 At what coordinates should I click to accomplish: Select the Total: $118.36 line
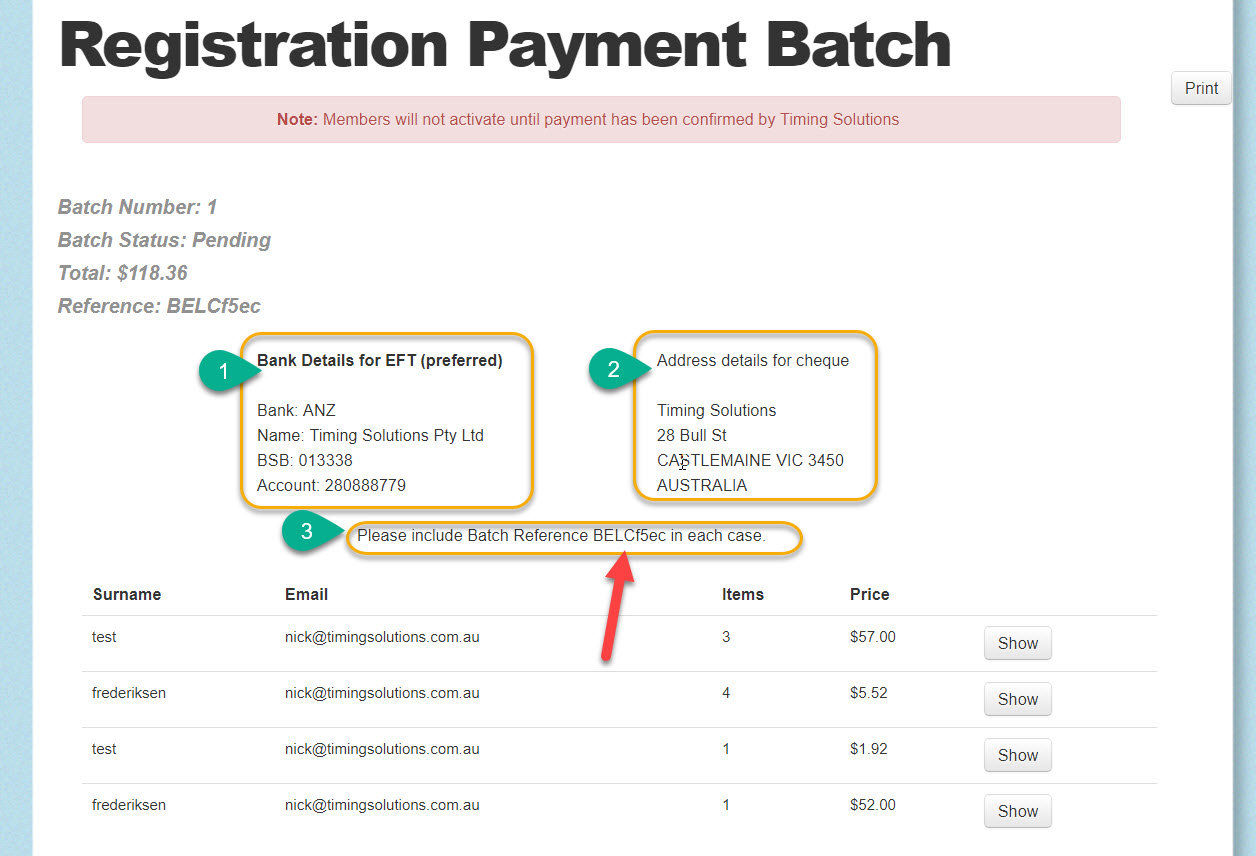coord(123,273)
